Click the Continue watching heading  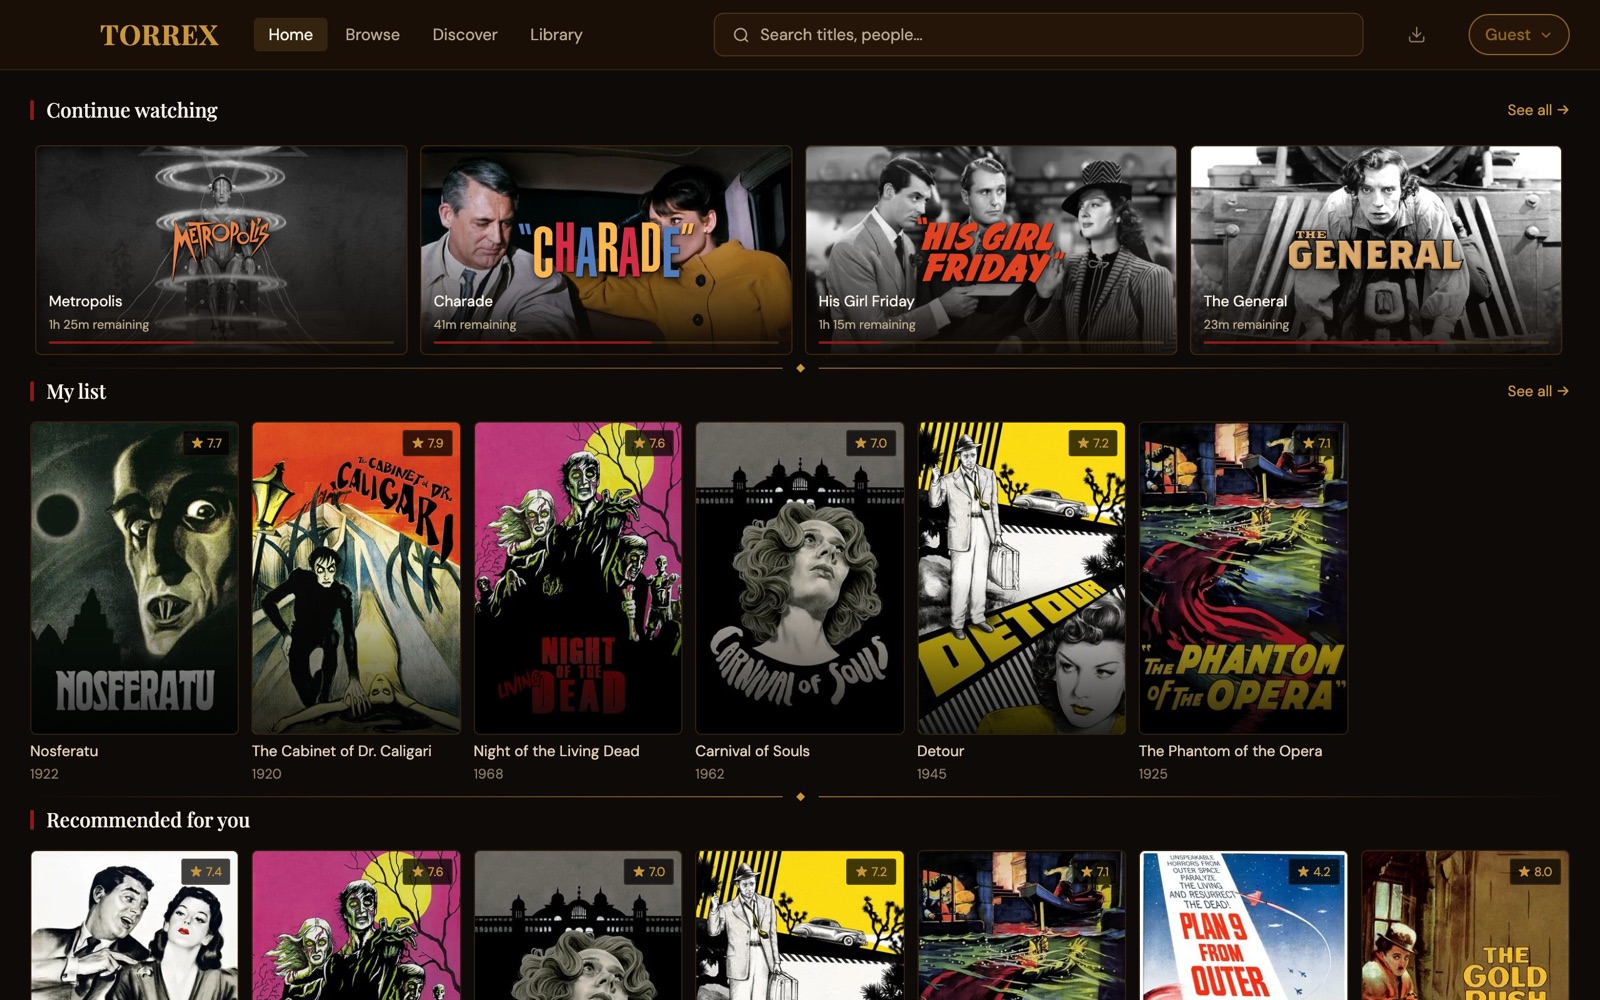tap(132, 110)
